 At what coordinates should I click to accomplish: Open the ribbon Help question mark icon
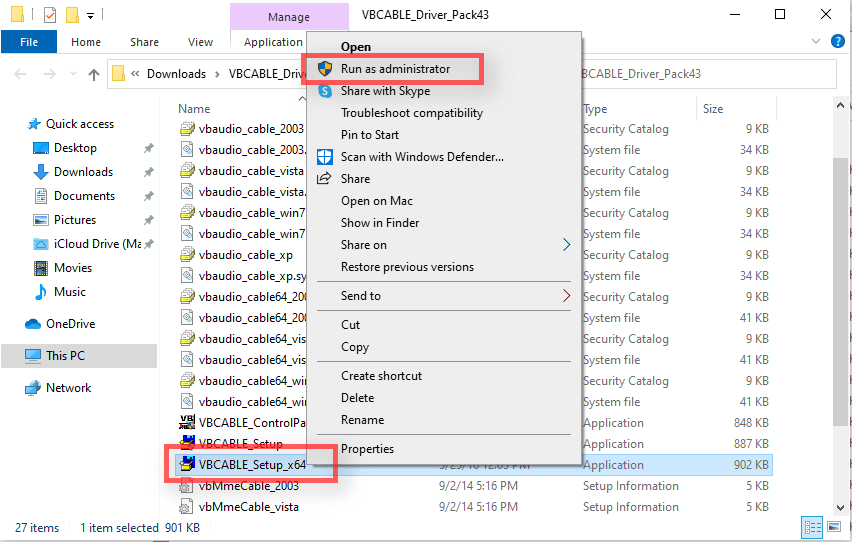[838, 42]
